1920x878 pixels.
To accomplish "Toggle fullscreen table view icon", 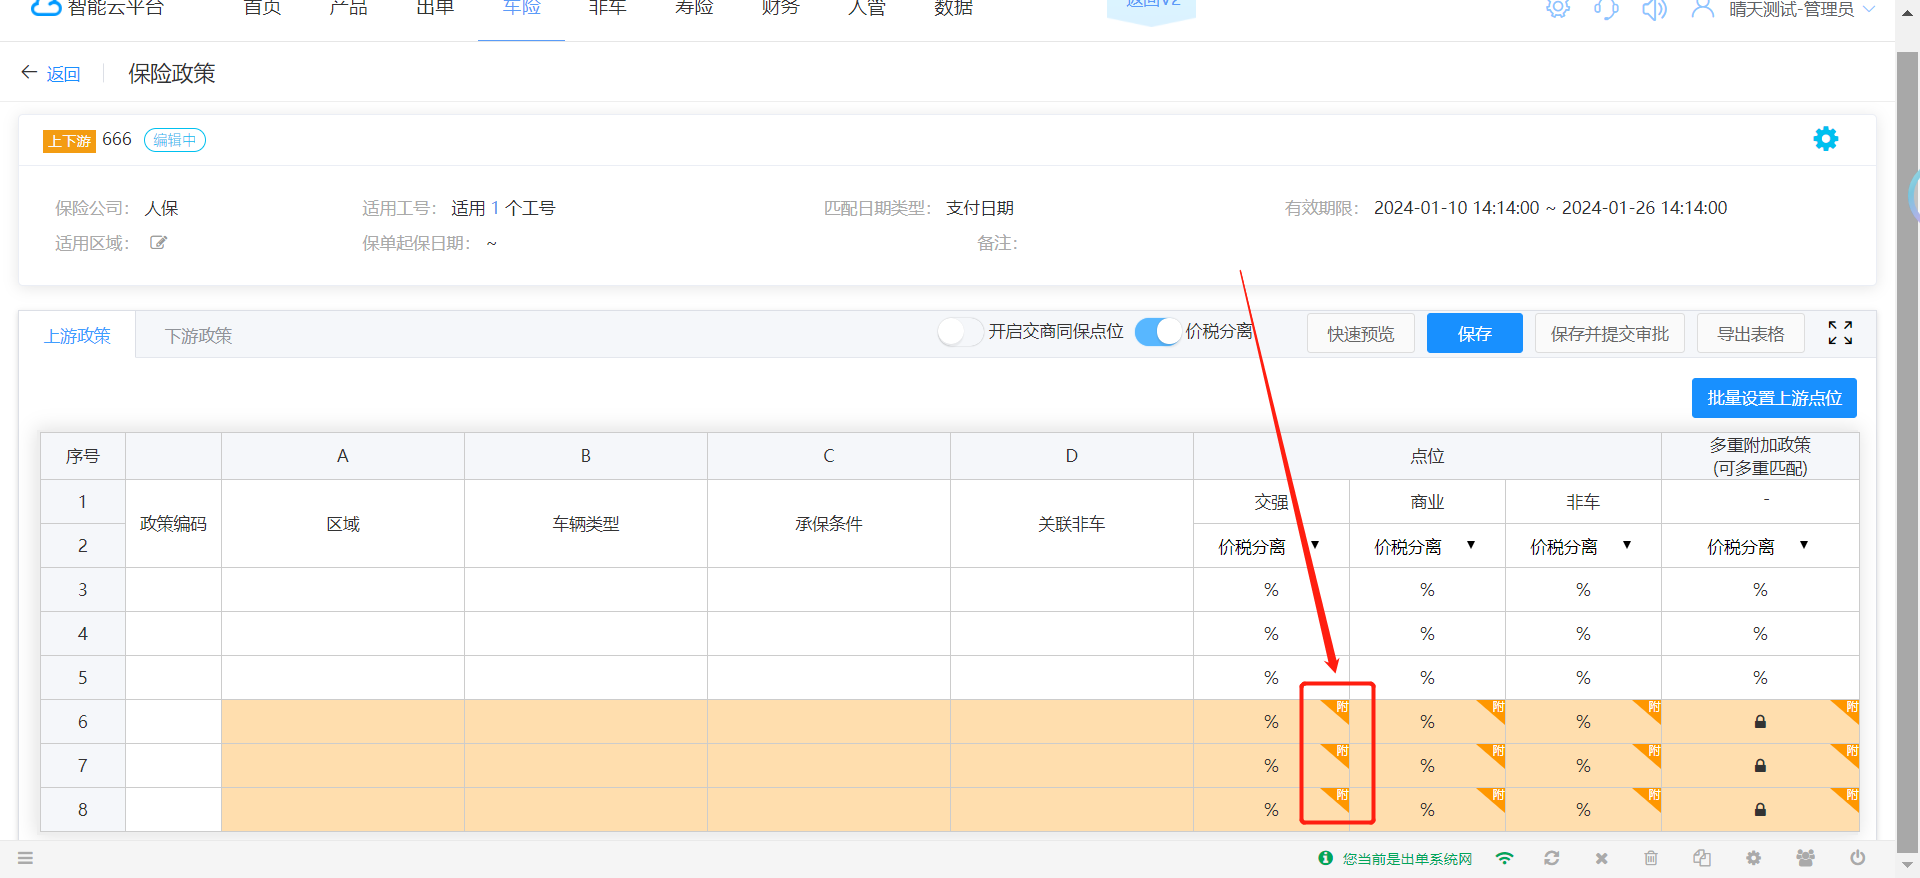I will tap(1840, 333).
